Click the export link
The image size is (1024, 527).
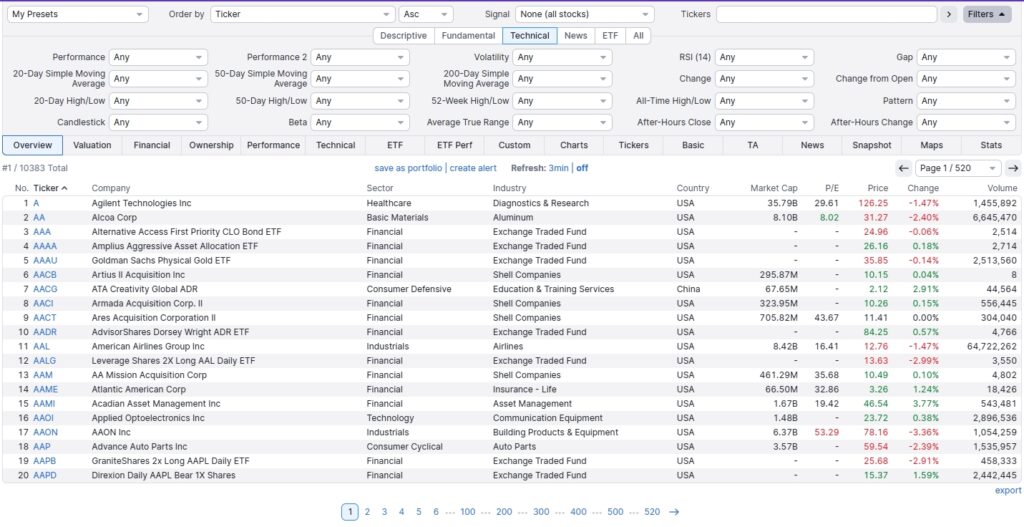[x=1008, y=490]
